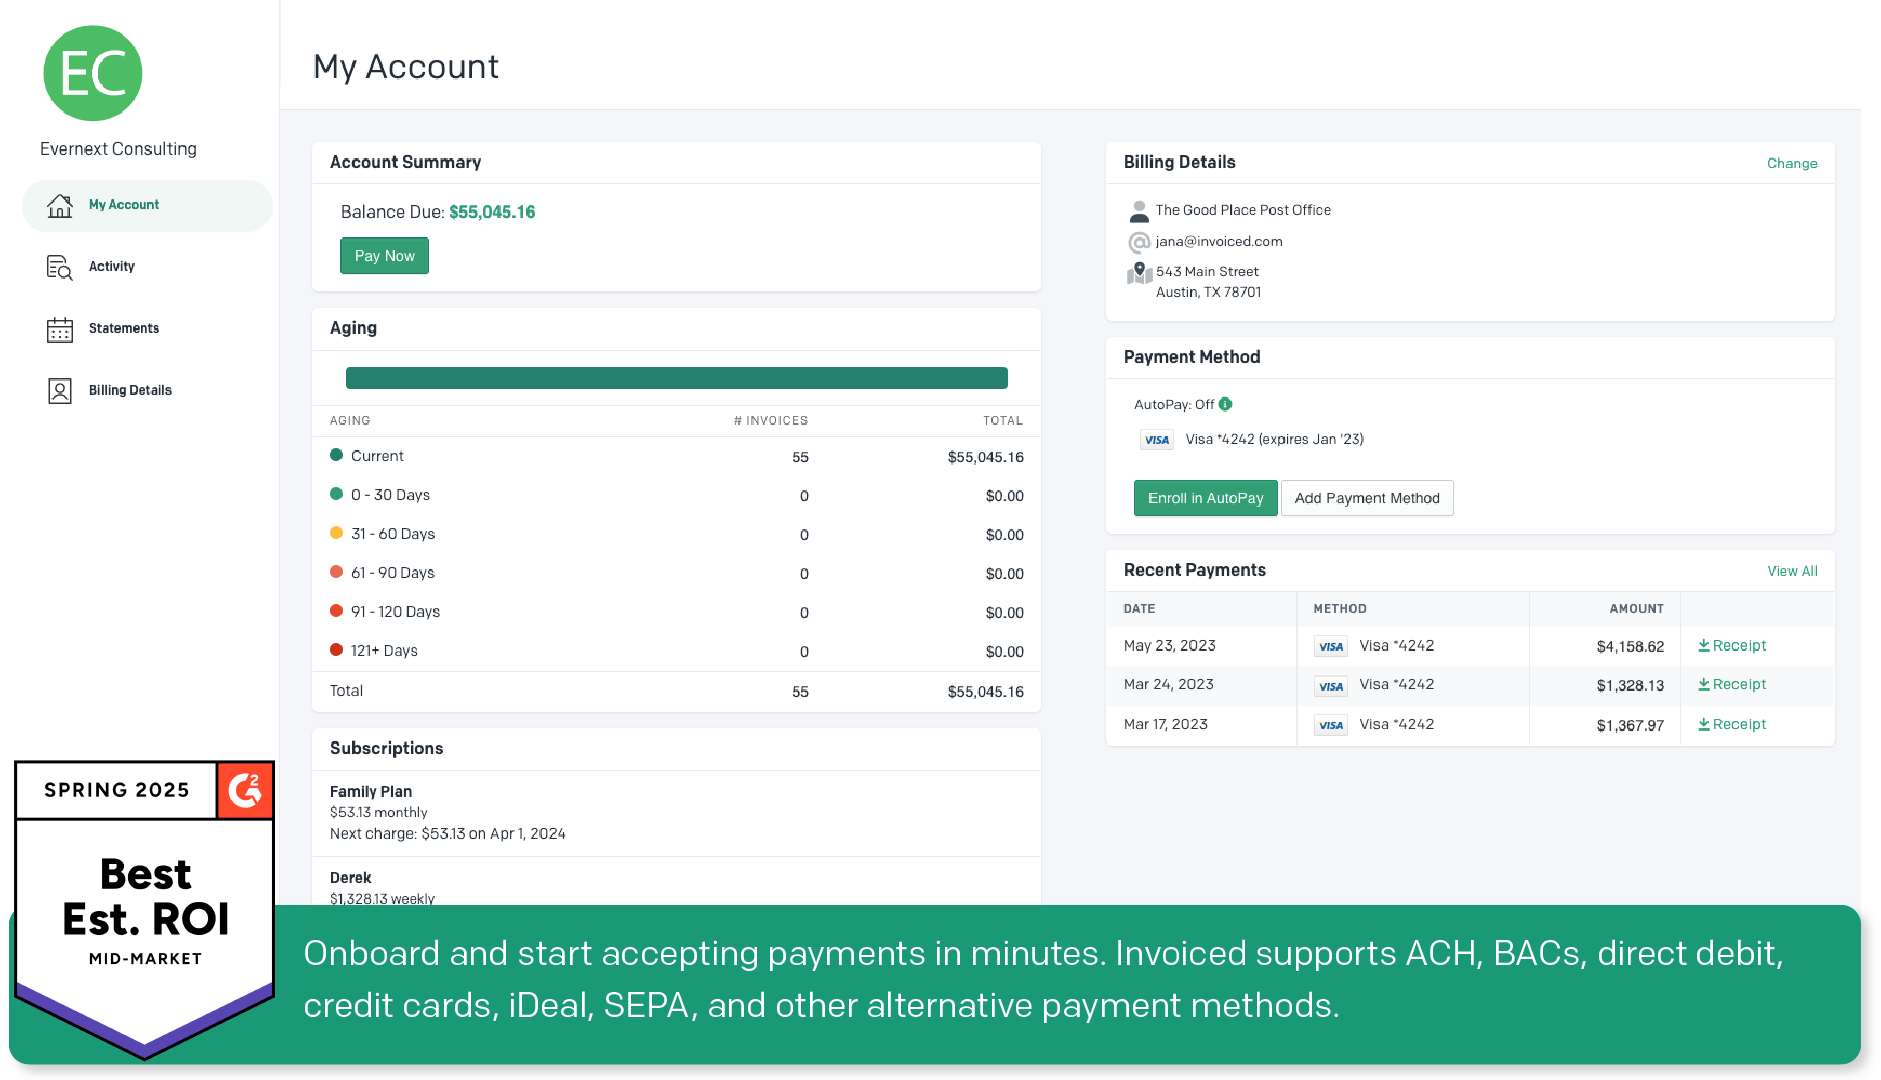Click the G2 badge logo
The height and width of the screenshot is (1080, 1881).
245,790
